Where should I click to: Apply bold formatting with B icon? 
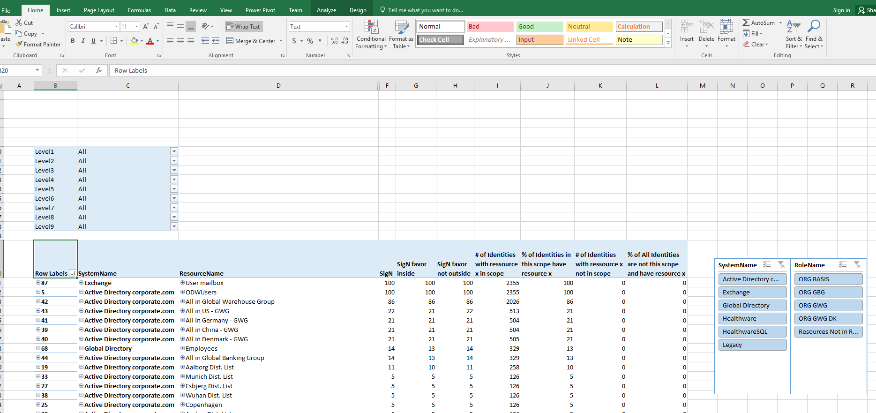(73, 41)
